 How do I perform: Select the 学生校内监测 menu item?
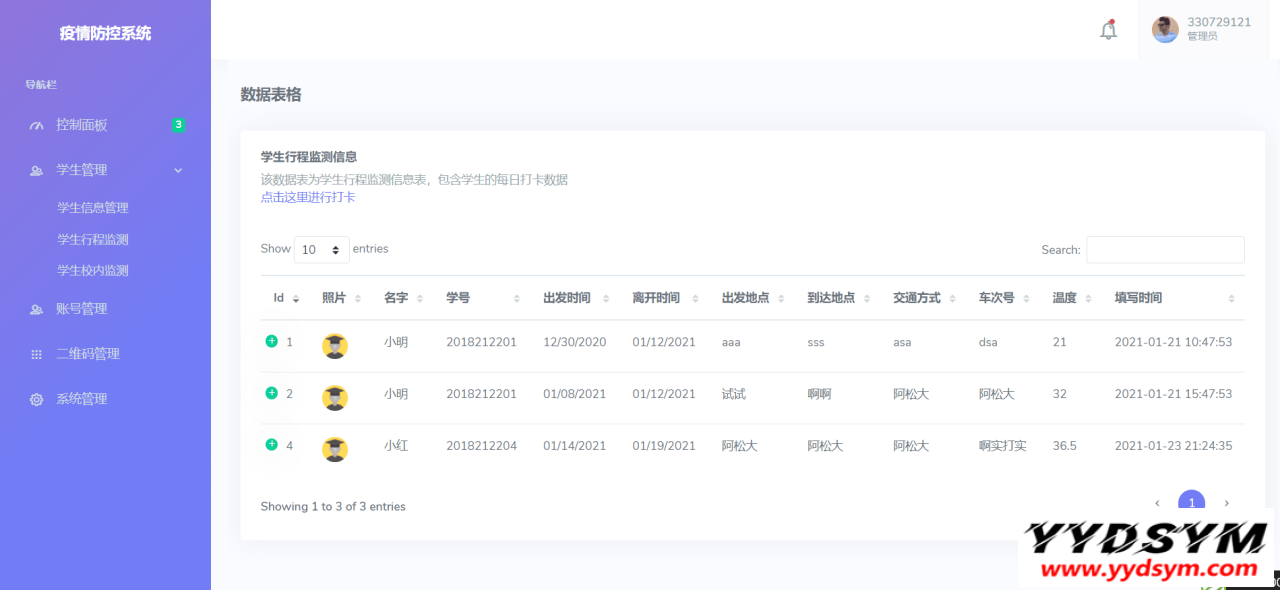[95, 270]
